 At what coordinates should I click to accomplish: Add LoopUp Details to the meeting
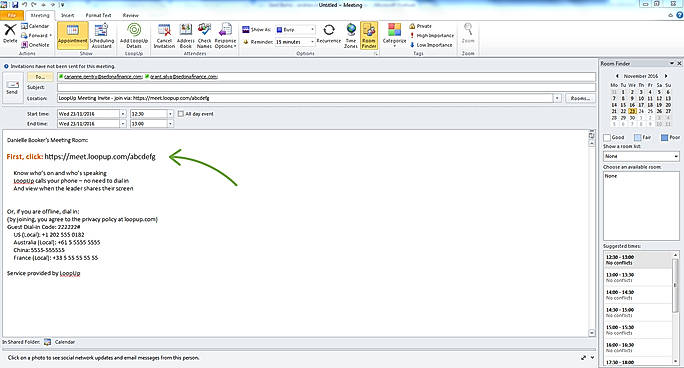point(134,35)
